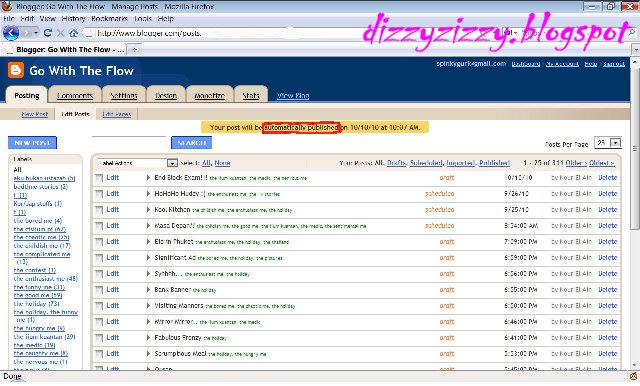Open a new browser tab with plus button
The image size is (640, 386).
click(134, 50)
